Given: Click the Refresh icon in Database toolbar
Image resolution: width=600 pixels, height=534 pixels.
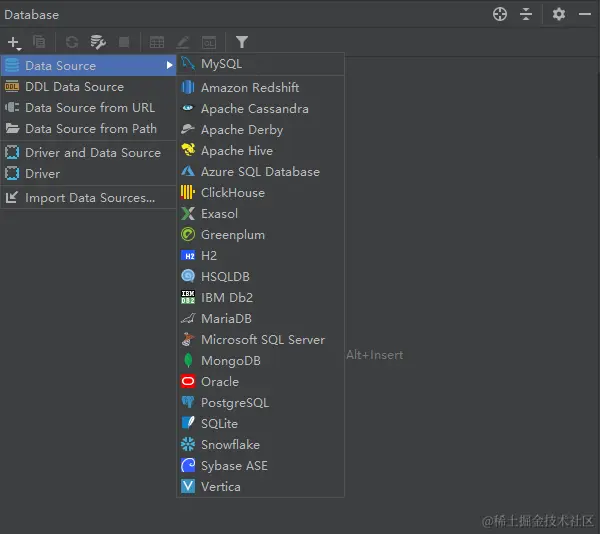Looking at the screenshot, I should (x=72, y=42).
